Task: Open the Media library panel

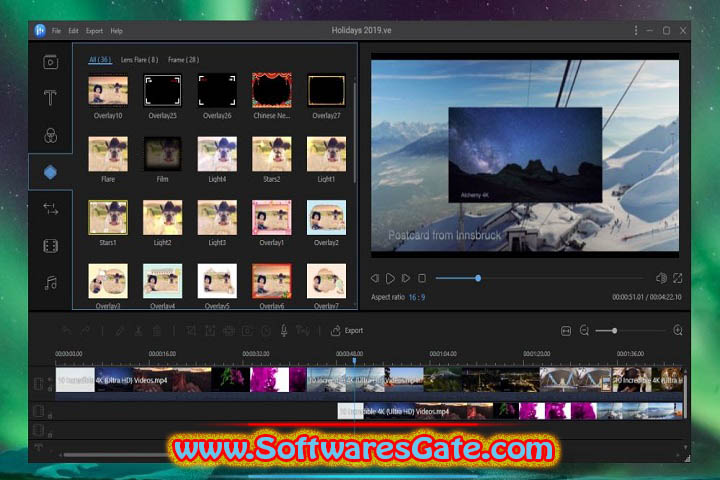Action: (x=51, y=62)
